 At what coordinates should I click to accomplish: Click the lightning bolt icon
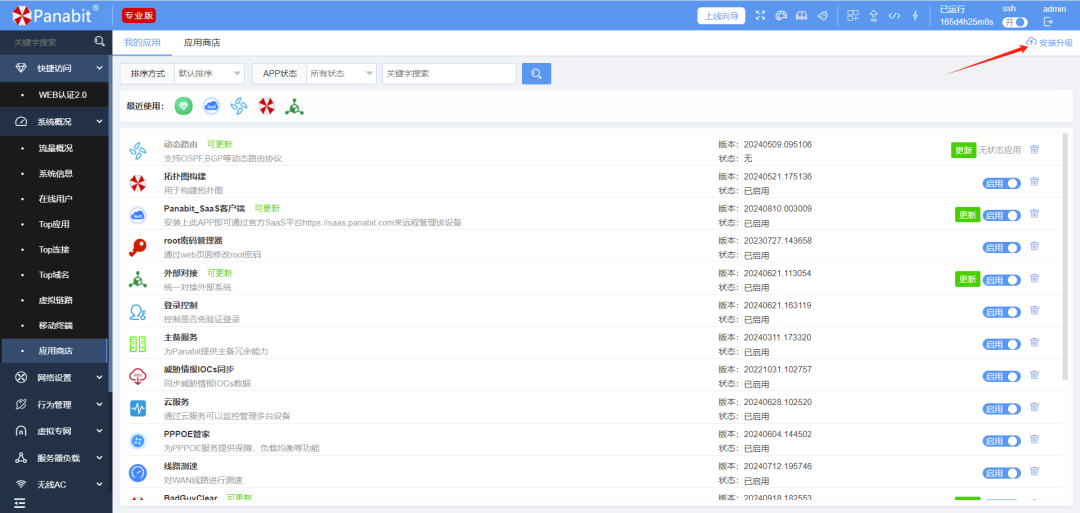(x=915, y=16)
